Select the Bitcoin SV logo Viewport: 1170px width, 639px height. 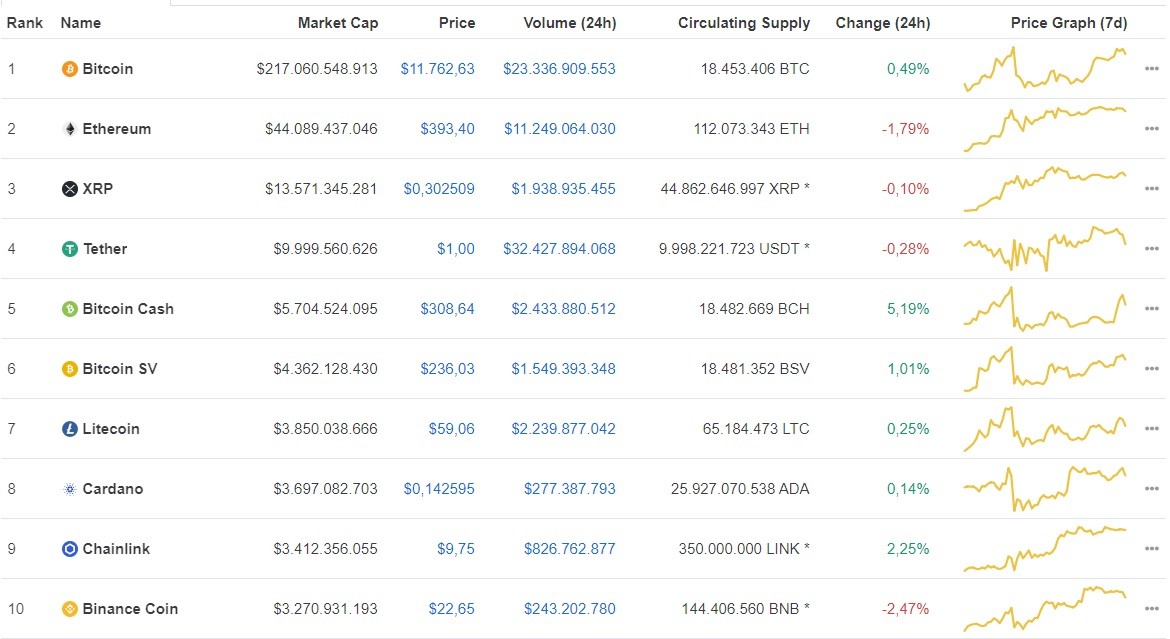coord(69,369)
